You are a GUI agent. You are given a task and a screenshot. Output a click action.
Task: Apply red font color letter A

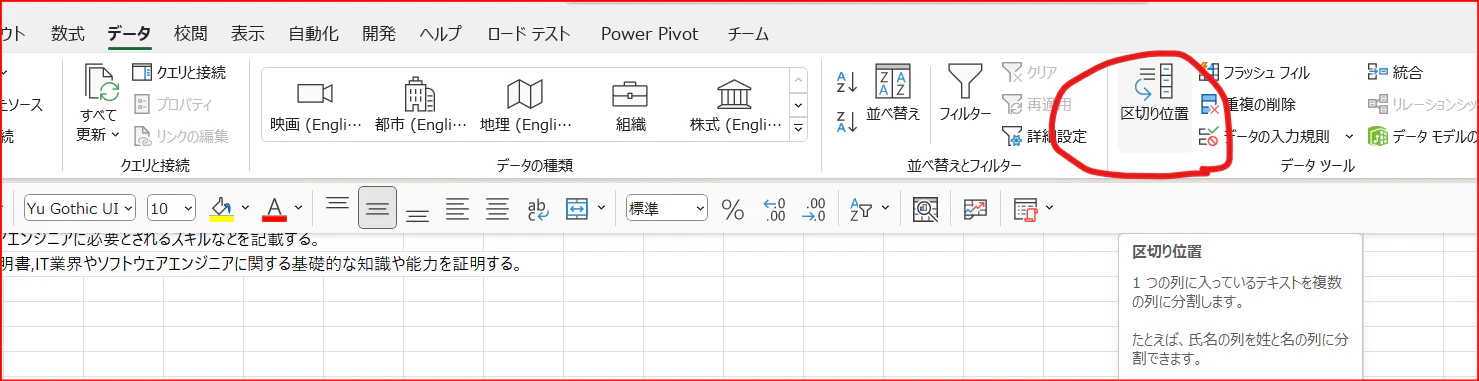click(275, 208)
